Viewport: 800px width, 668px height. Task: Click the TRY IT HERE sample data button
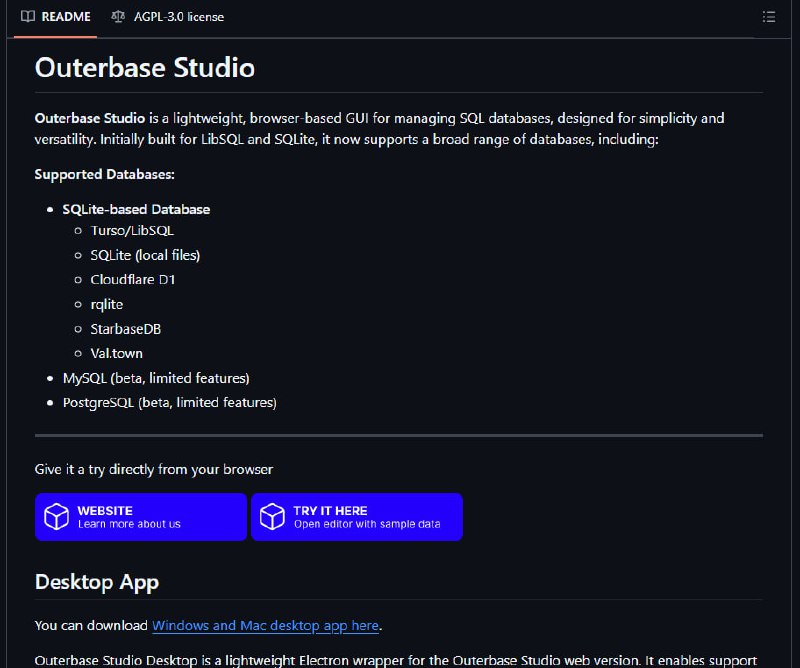click(357, 517)
